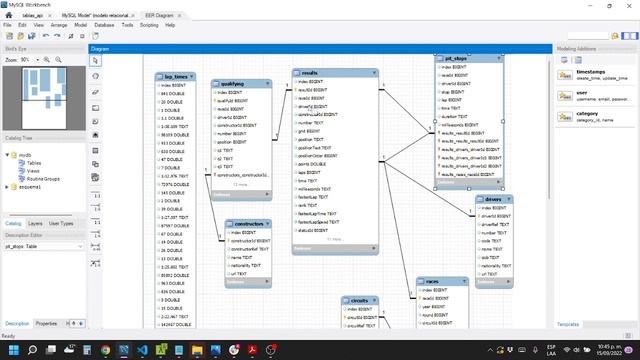Zoom out with the magnifier minus icon
Image resolution: width=640 pixels, height=360 pixels.
click(x=58, y=60)
